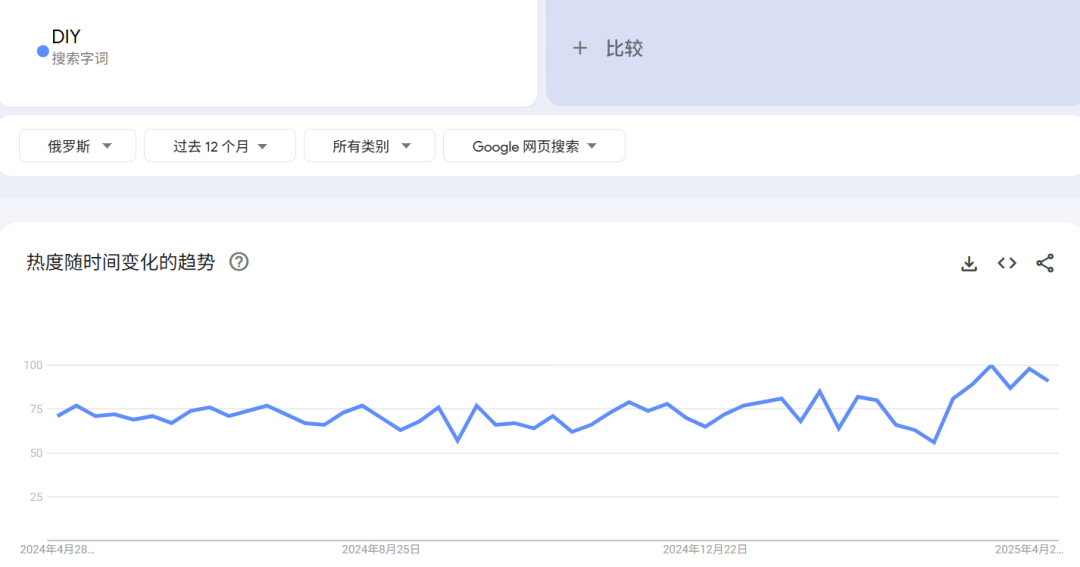
Task: Click the plus icon before 比较
Action: click(x=580, y=48)
